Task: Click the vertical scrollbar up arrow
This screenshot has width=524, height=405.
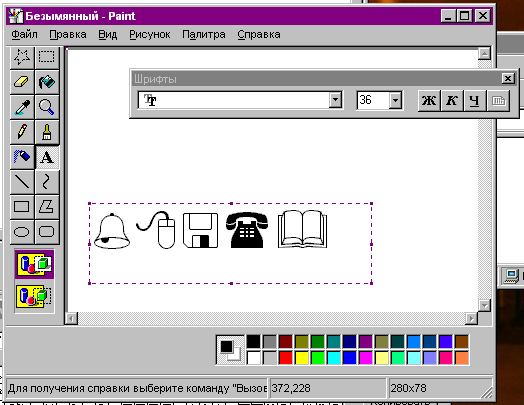Action: (484, 54)
